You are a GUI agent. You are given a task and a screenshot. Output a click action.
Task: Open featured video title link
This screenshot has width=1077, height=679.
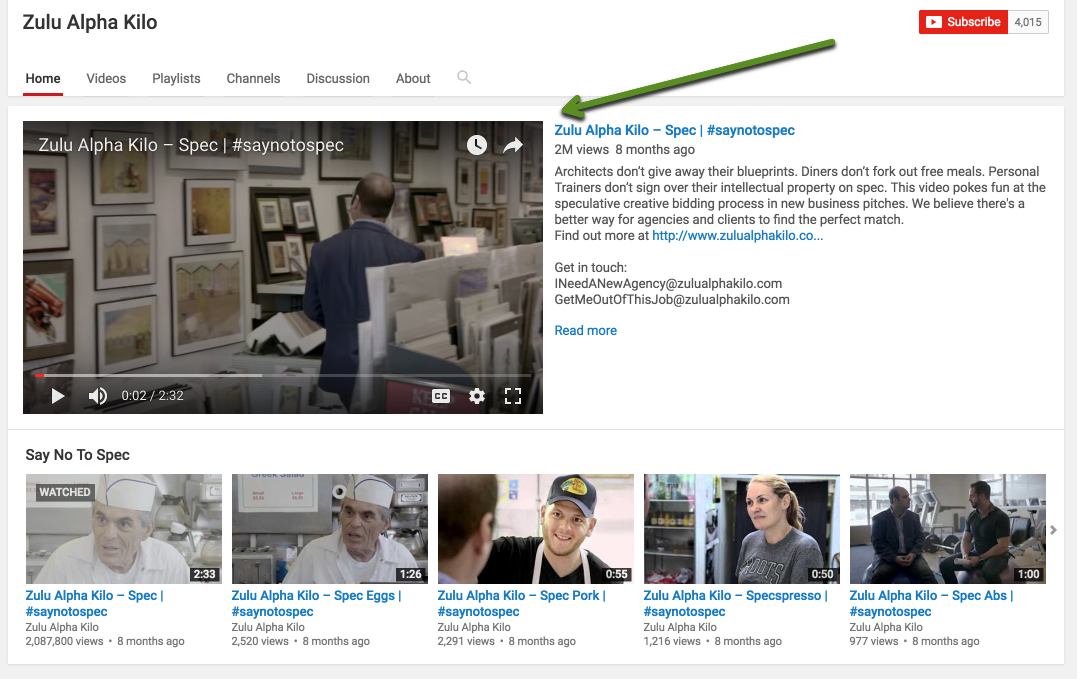674,130
